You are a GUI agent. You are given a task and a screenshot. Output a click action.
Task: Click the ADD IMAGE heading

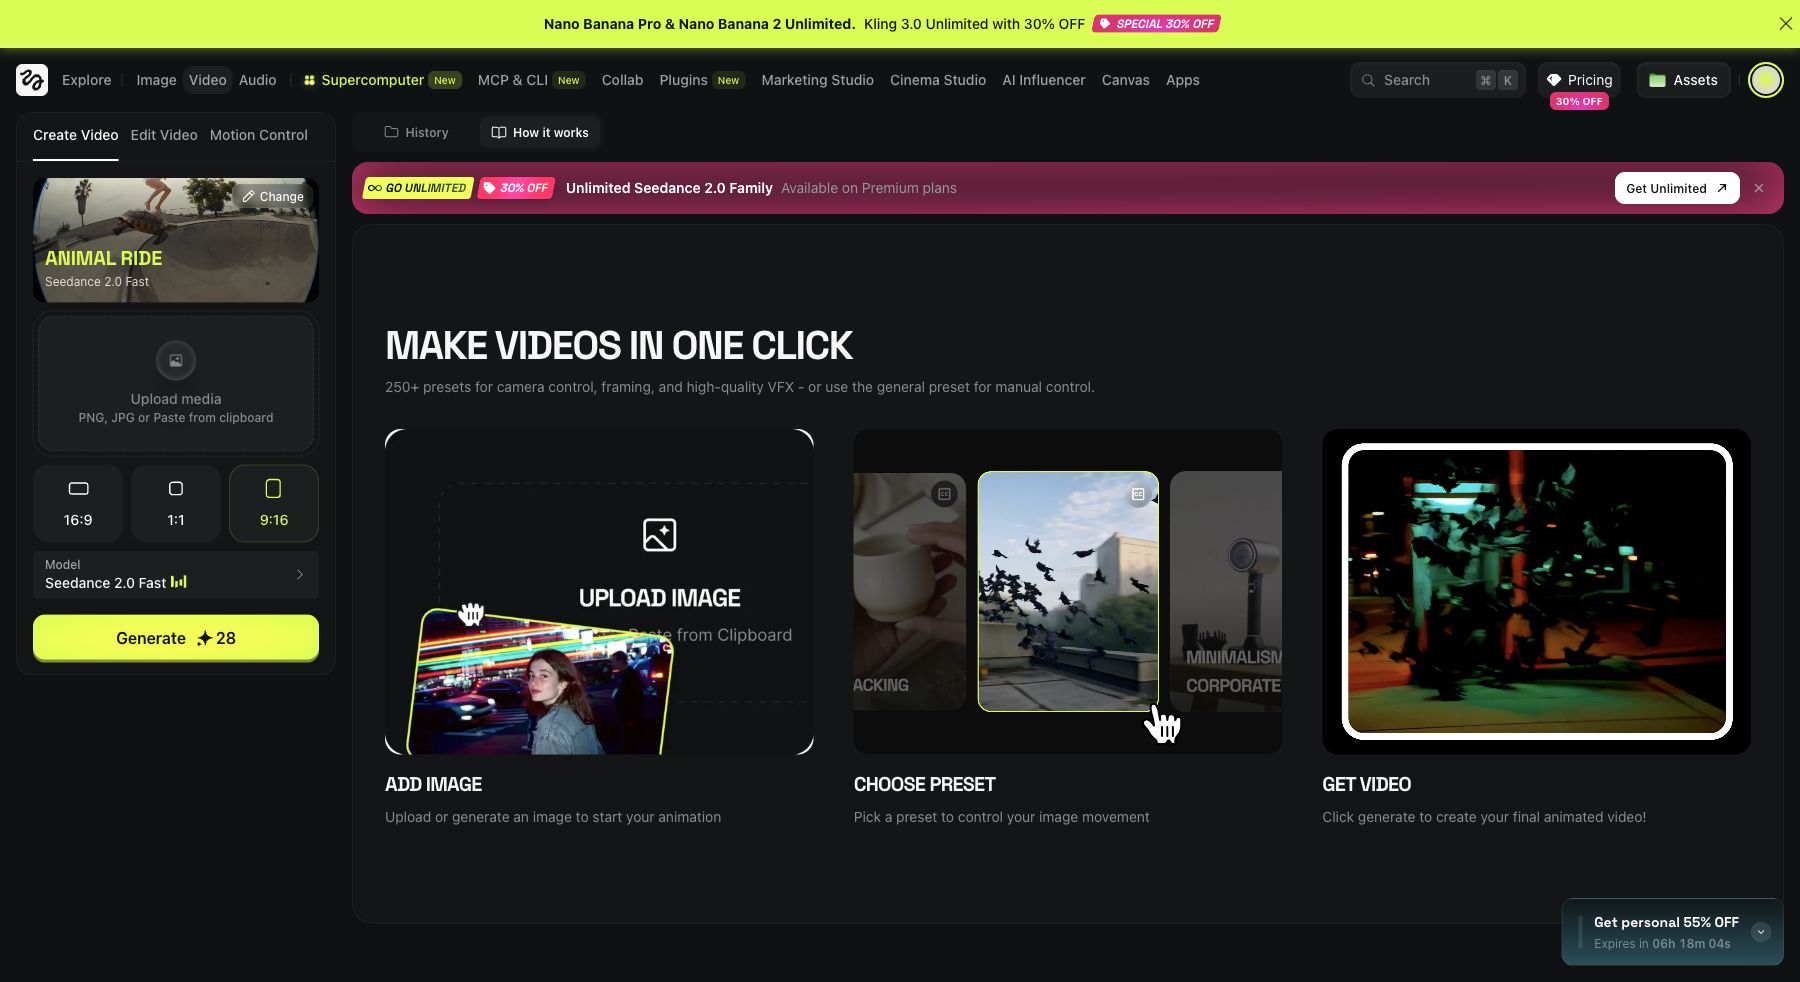coord(433,785)
